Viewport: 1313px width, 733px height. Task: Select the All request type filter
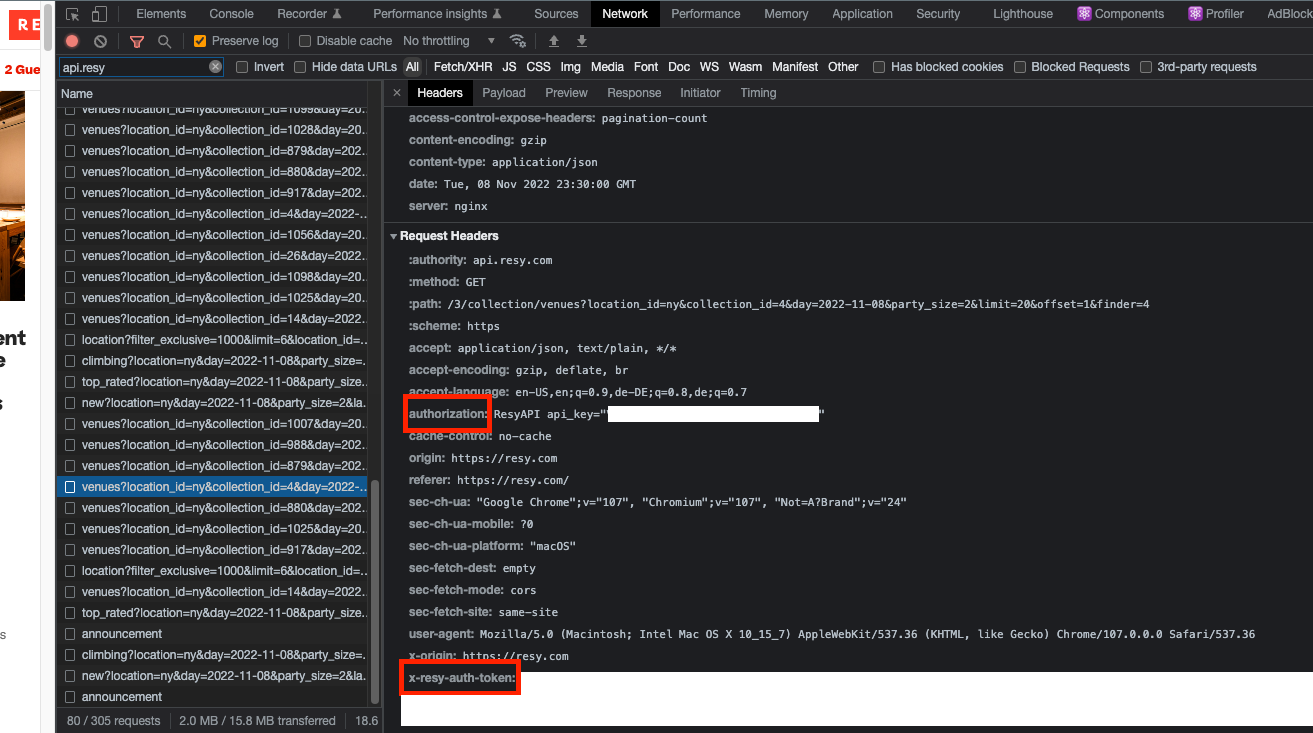[412, 67]
